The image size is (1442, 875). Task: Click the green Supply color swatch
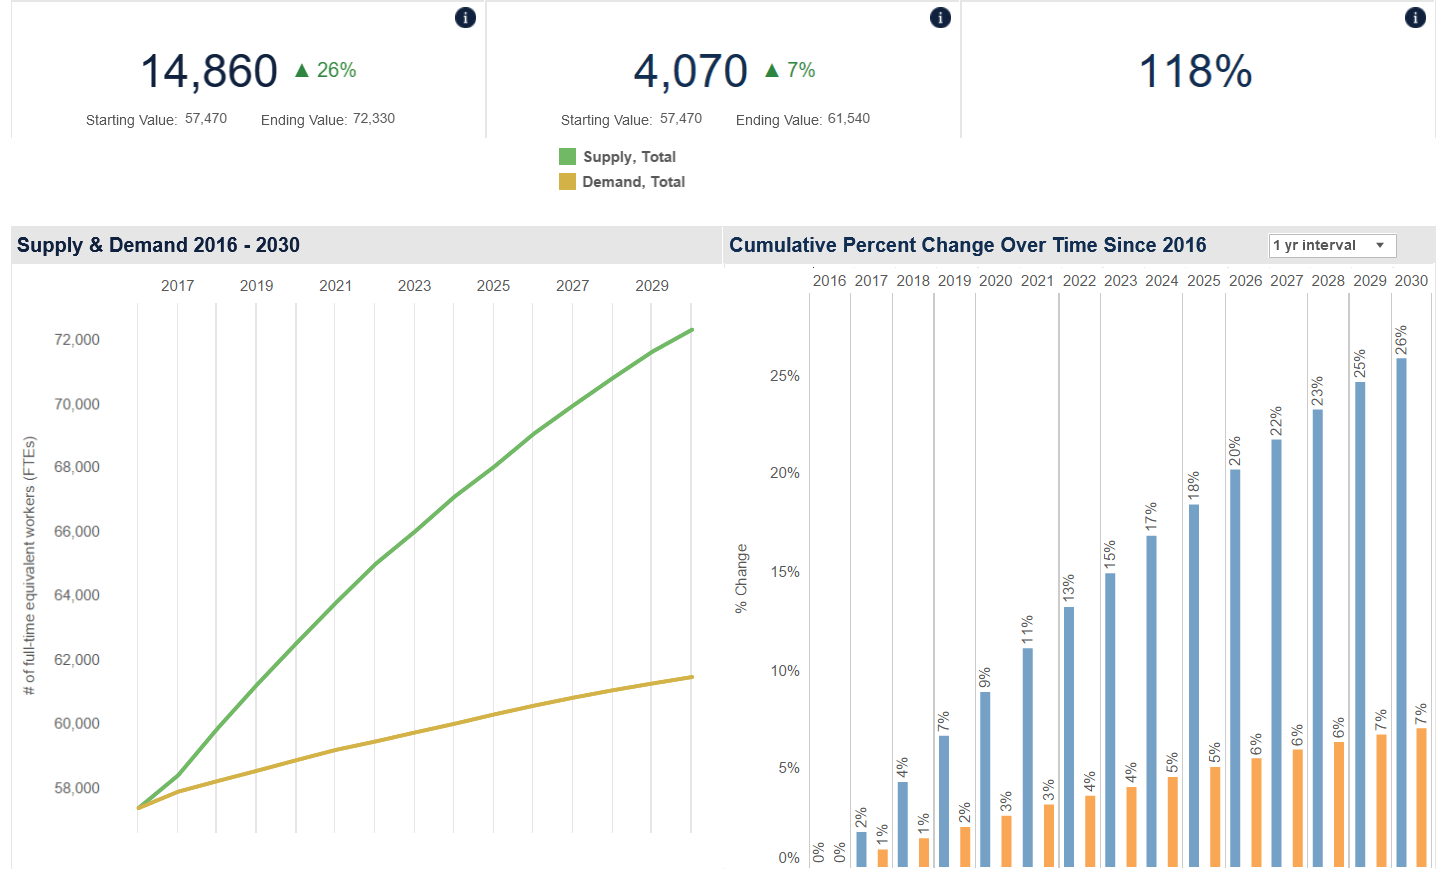point(567,156)
